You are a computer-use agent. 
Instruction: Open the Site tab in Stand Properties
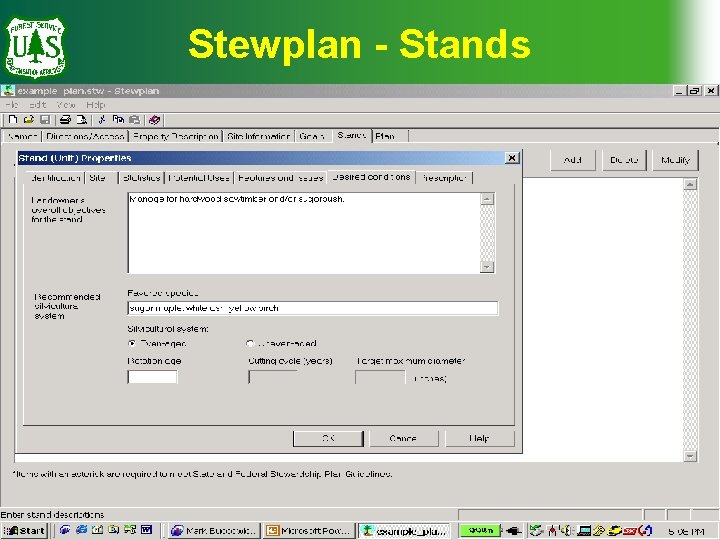click(101, 178)
